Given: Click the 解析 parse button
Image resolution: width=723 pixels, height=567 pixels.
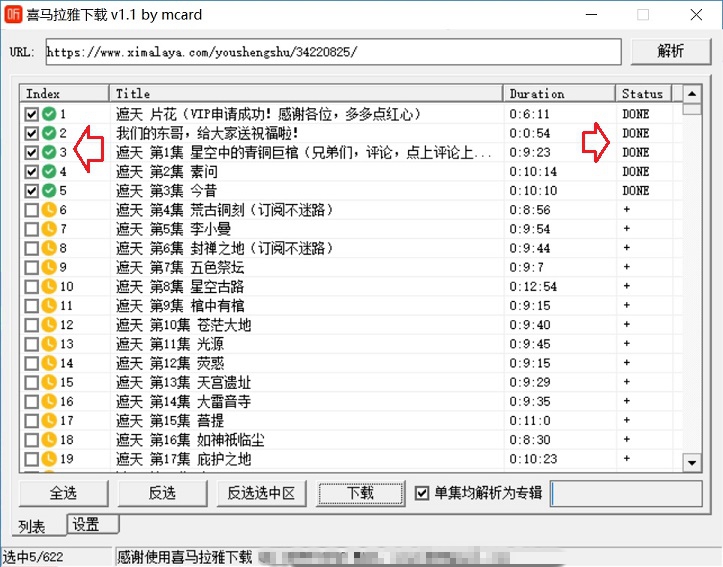Looking at the screenshot, I should (x=671, y=51).
